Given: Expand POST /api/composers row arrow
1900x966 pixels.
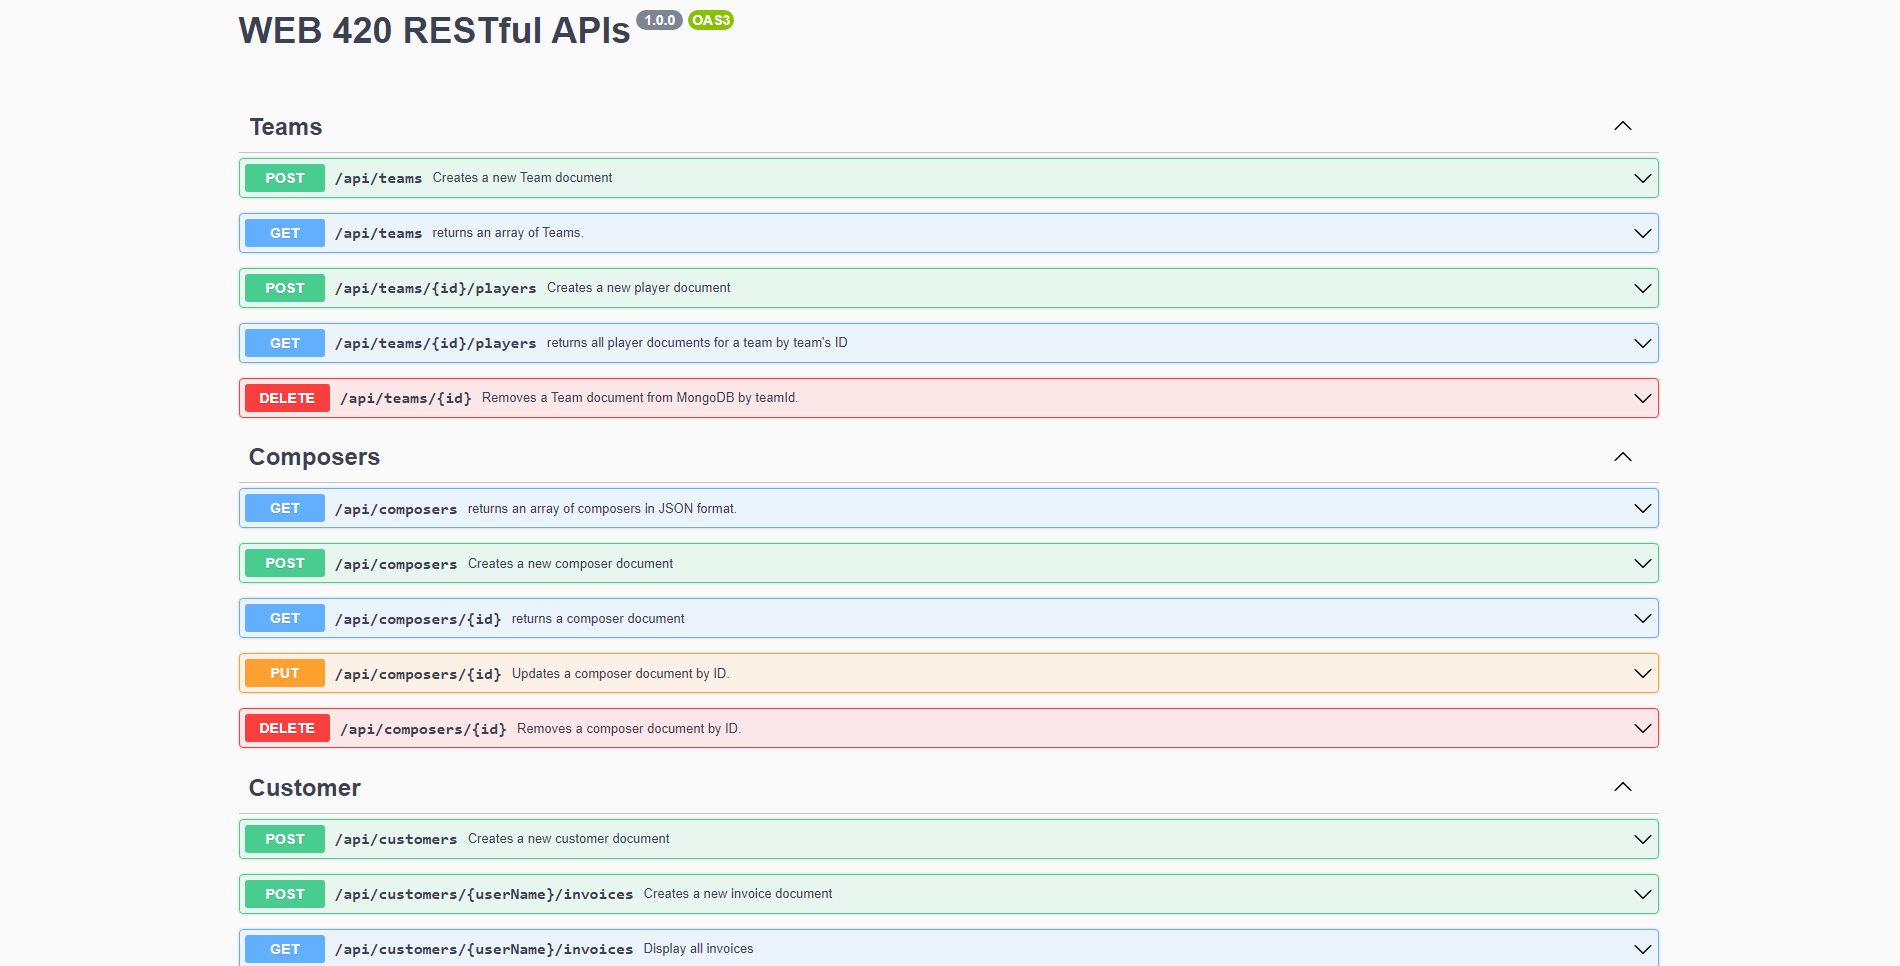Looking at the screenshot, I should tap(1642, 563).
